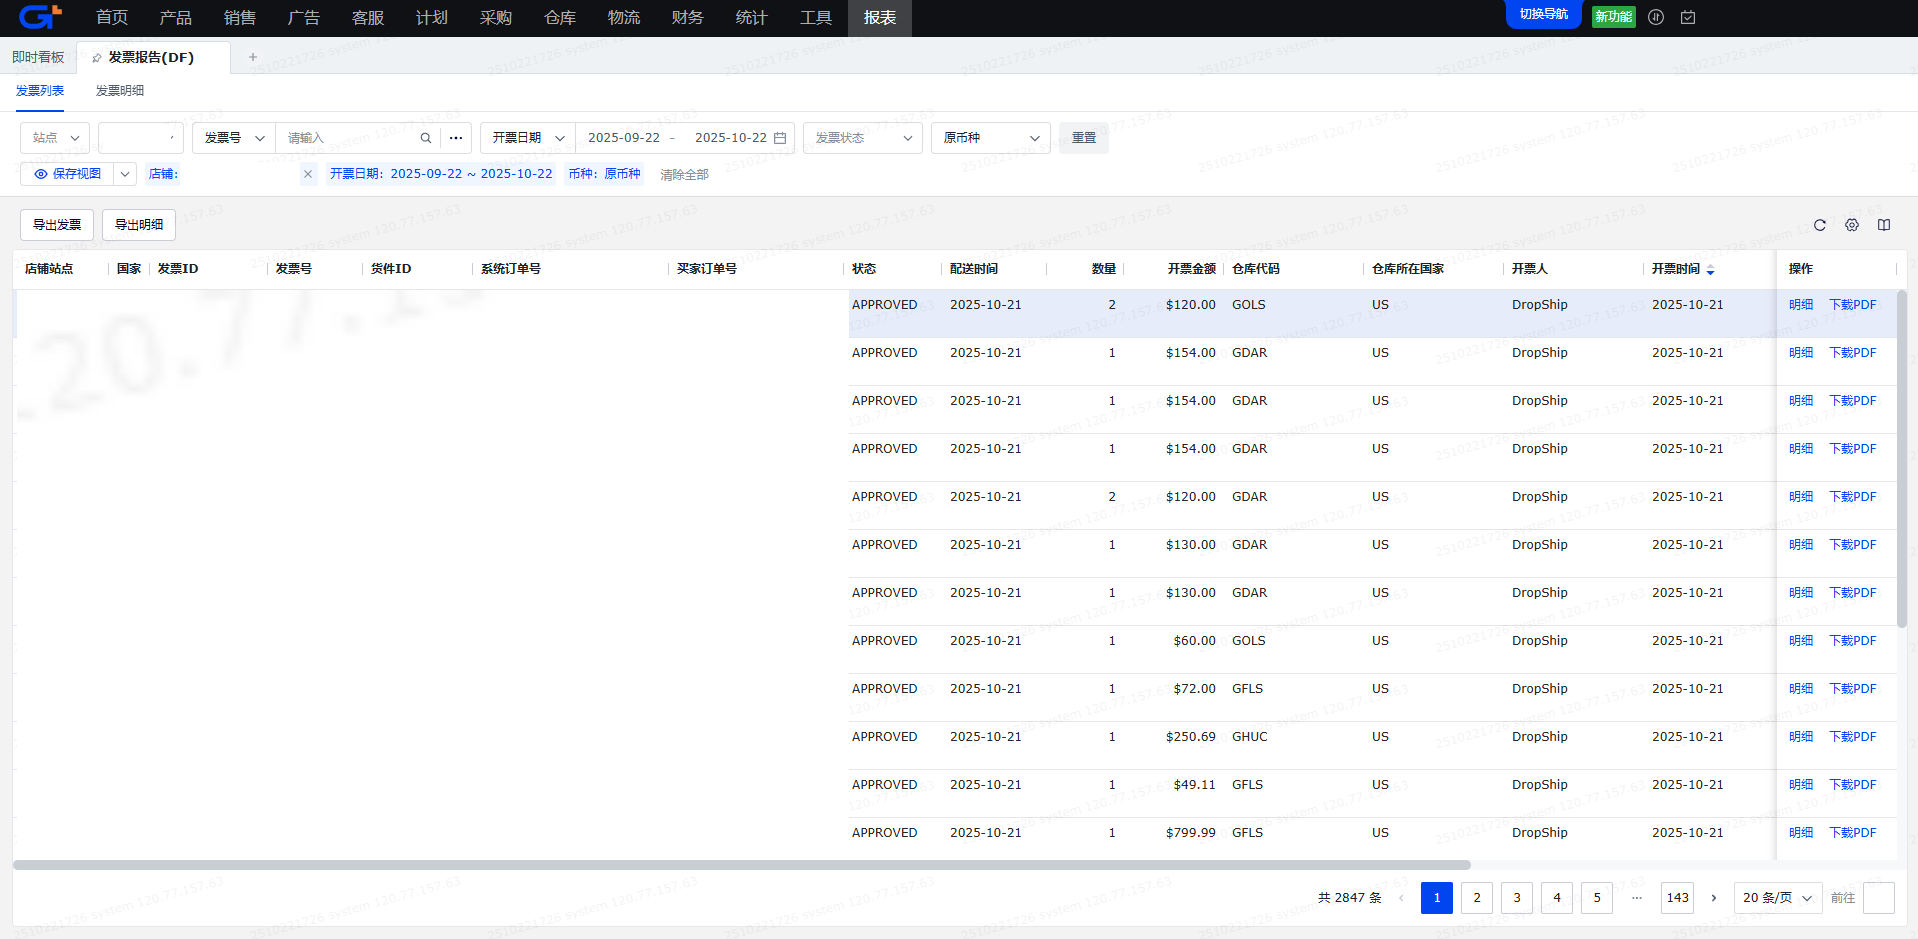This screenshot has height=939, width=1918.
Task: Switch to the 发票明细 tab
Action: click(x=120, y=91)
